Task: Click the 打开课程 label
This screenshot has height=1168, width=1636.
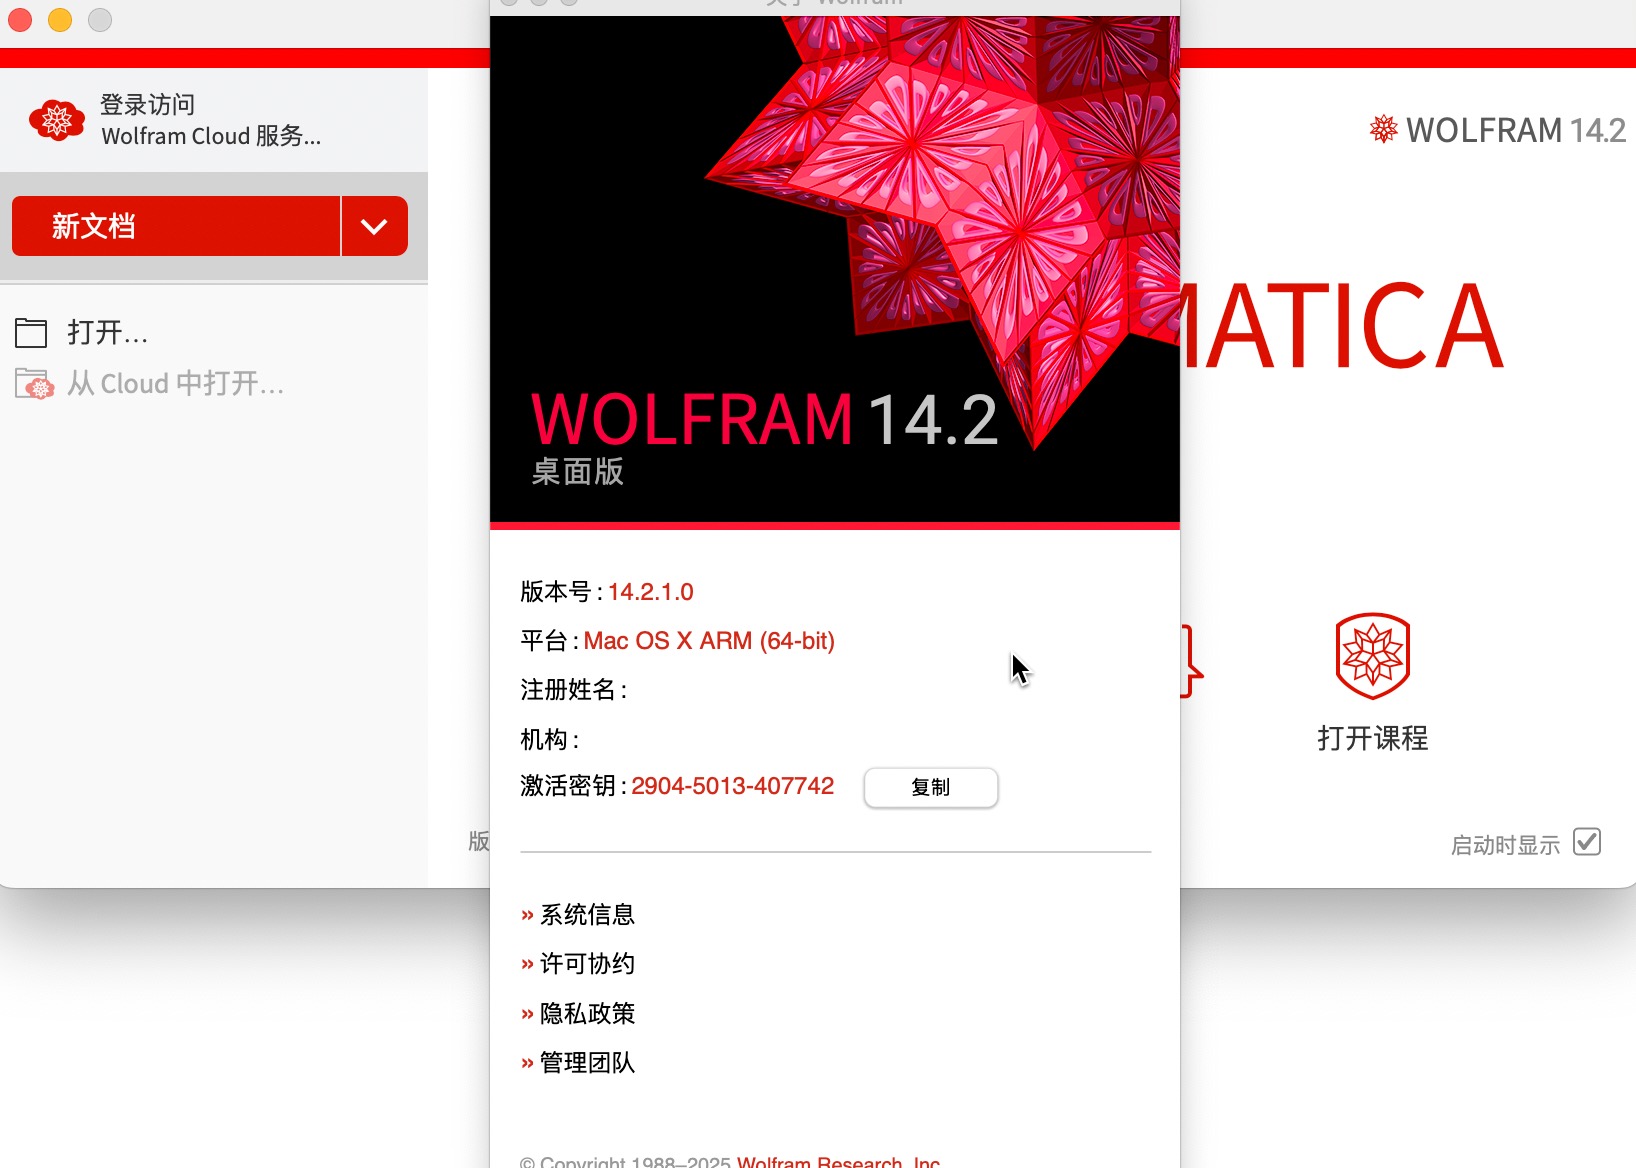Action: pos(1373,738)
